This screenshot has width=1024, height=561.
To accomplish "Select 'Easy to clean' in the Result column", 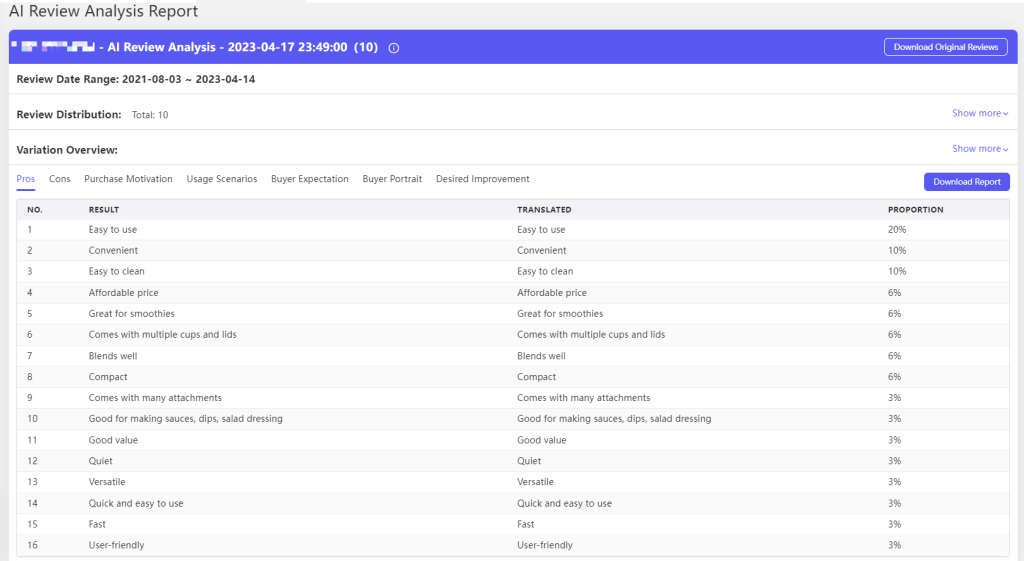I will pyautogui.click(x=116, y=271).
